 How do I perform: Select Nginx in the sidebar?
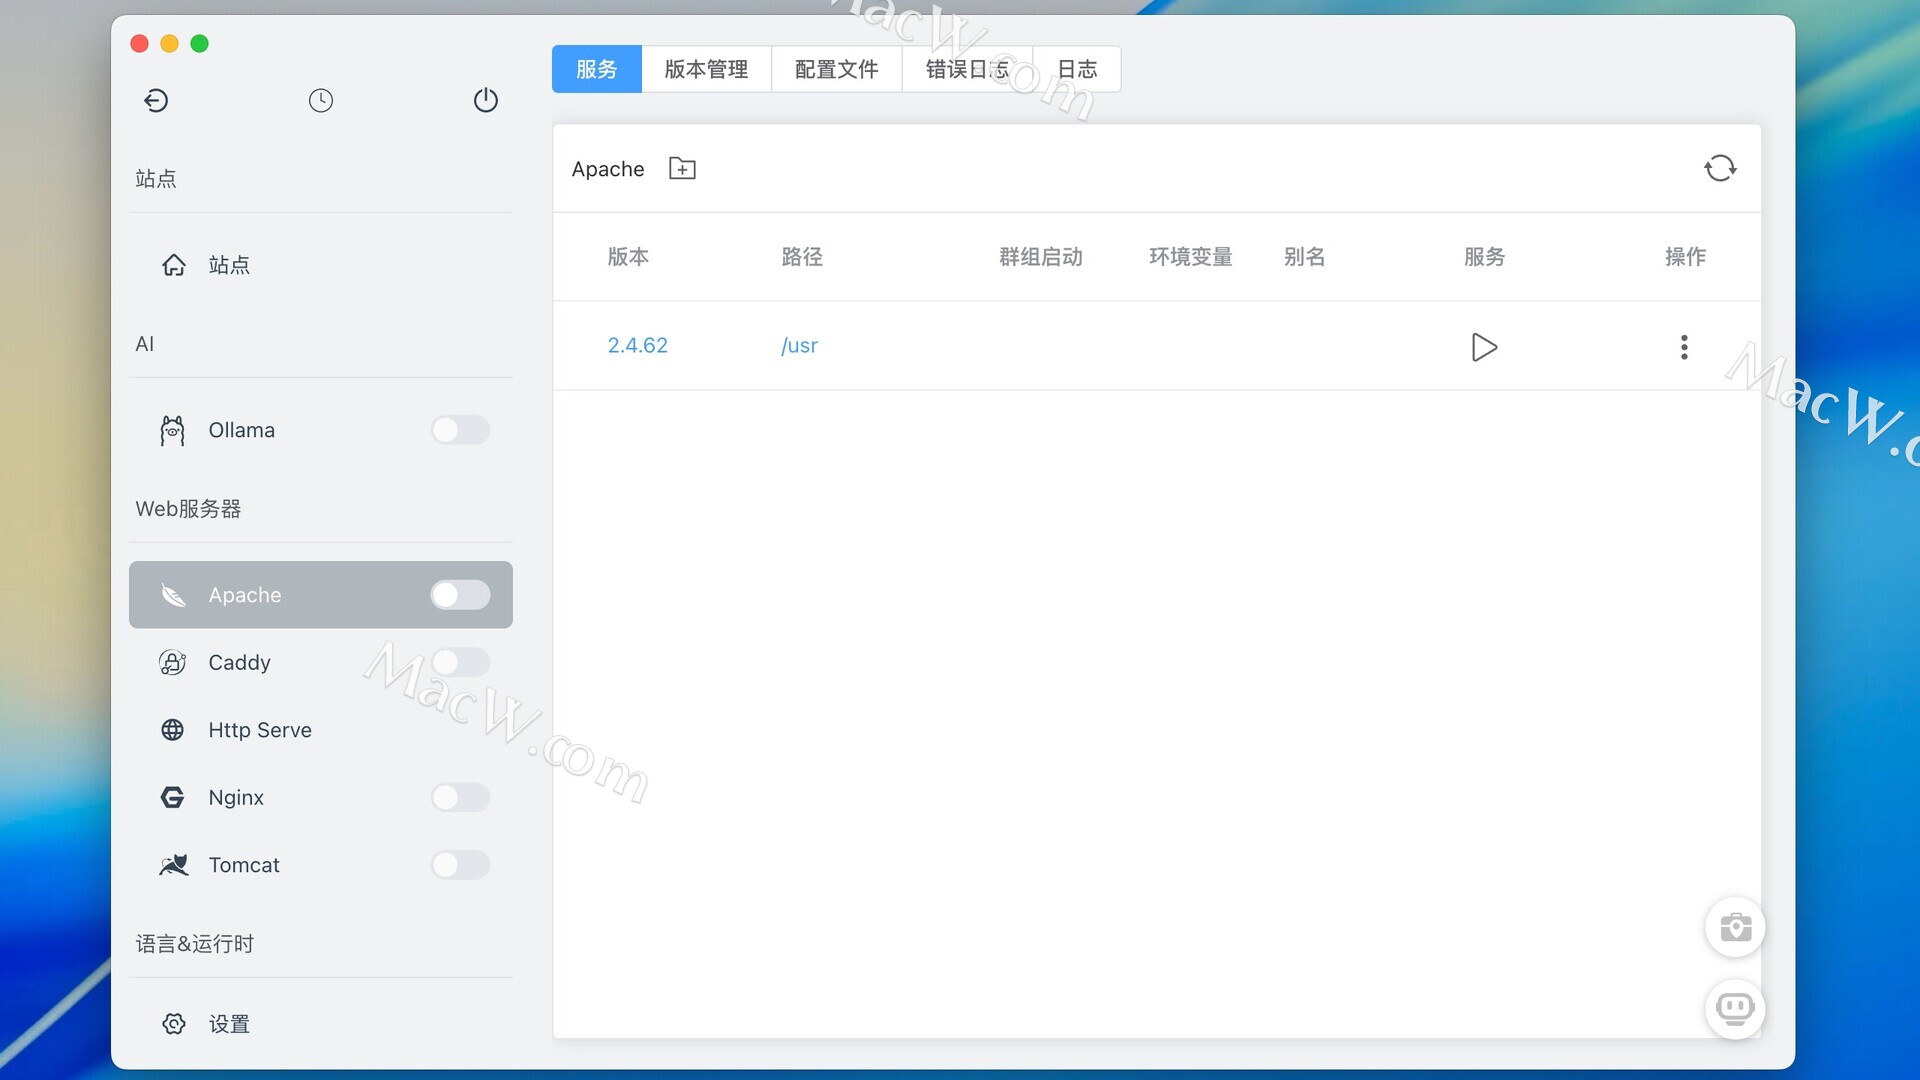[x=321, y=797]
